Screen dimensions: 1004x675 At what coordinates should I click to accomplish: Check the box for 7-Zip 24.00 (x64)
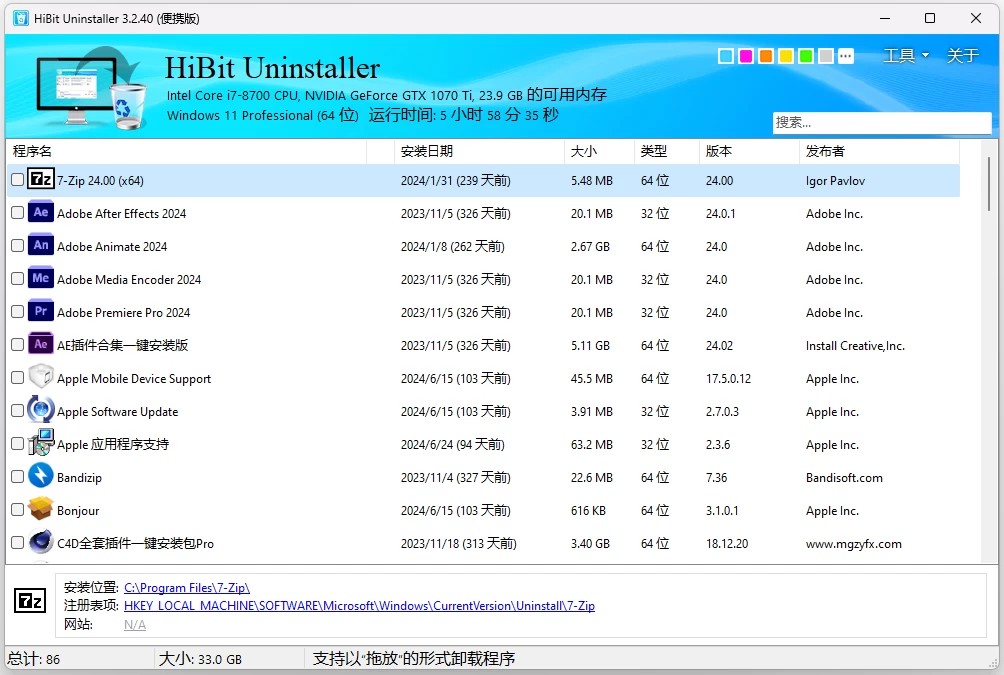17,180
